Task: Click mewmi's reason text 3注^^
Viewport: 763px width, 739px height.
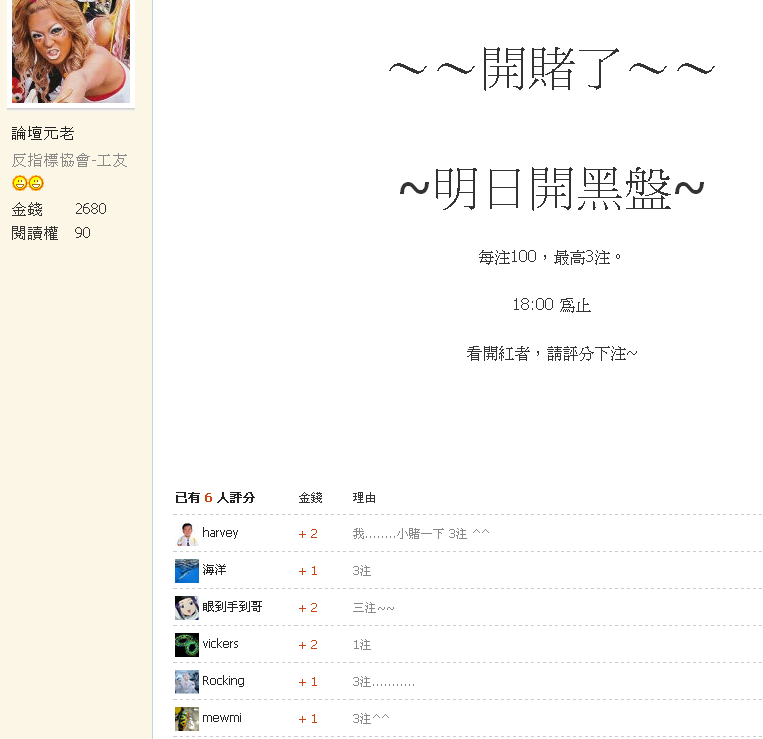Action: pyautogui.click(x=371, y=719)
